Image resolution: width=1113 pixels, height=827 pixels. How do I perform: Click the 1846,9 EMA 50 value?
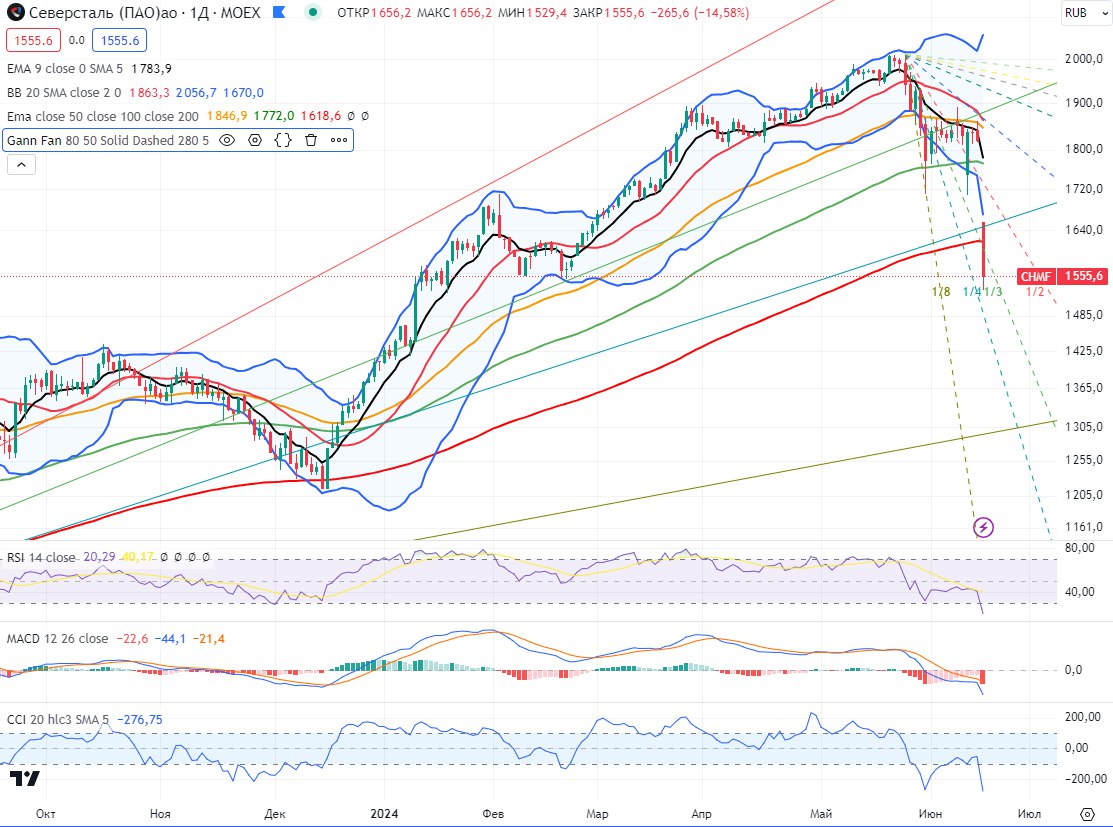[227, 116]
